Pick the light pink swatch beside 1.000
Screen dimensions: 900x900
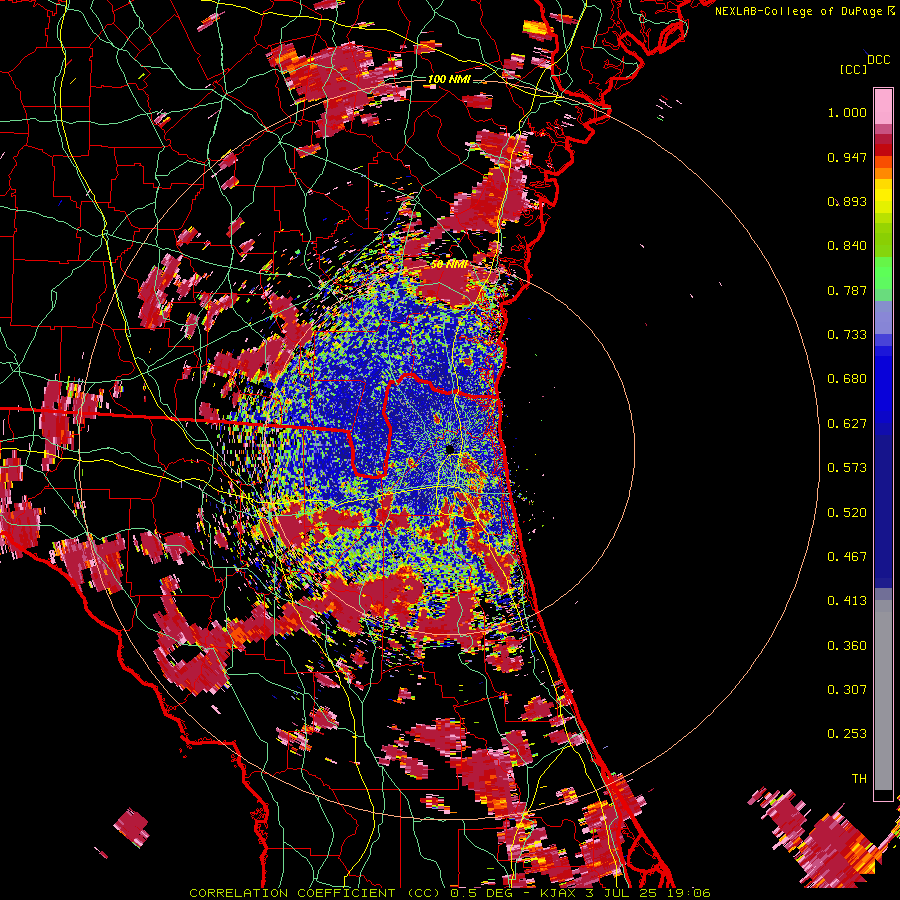point(883,107)
